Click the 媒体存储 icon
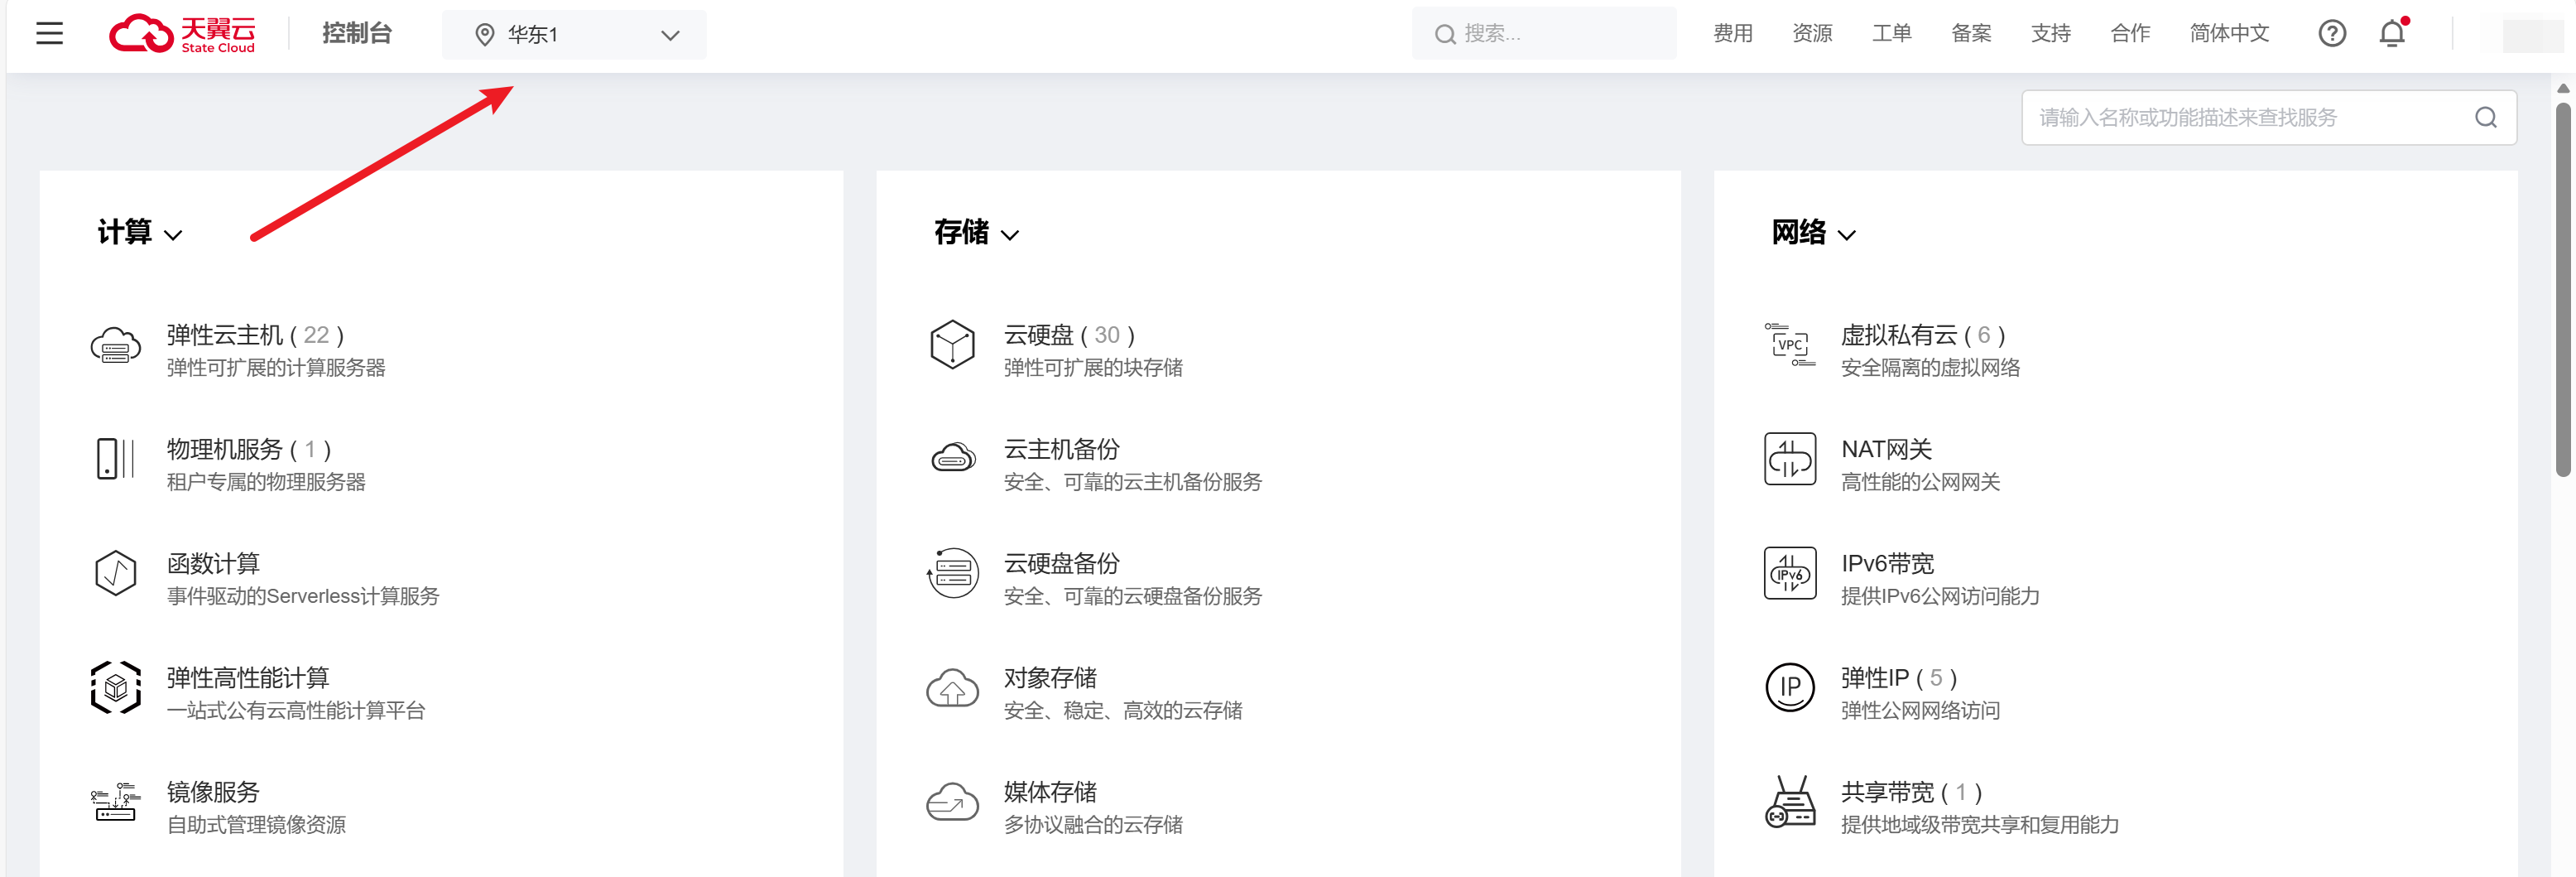This screenshot has width=2576, height=877. tap(952, 802)
